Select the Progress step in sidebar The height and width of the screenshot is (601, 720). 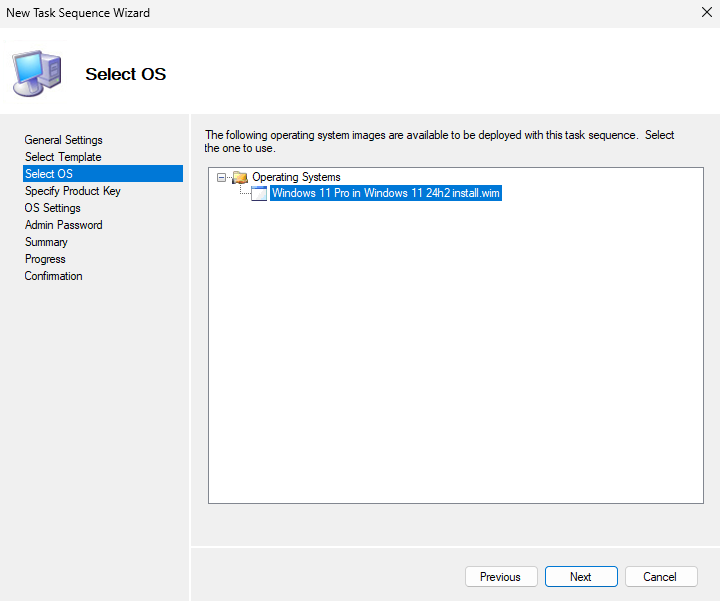45,259
